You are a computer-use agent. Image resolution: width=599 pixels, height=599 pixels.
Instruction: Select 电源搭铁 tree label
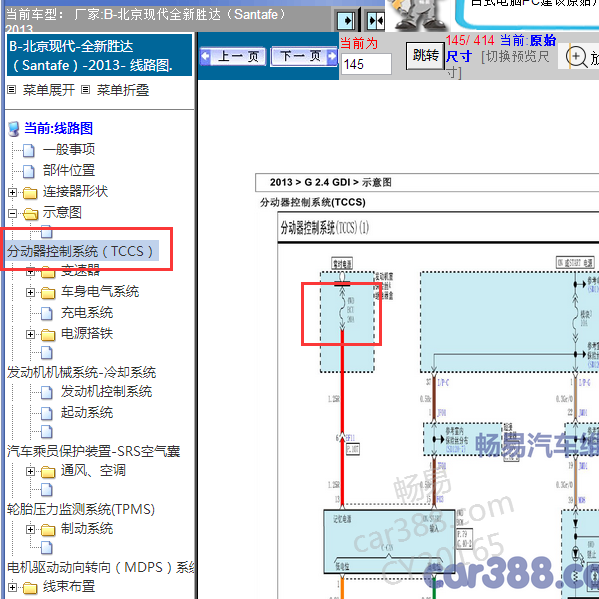(87, 334)
